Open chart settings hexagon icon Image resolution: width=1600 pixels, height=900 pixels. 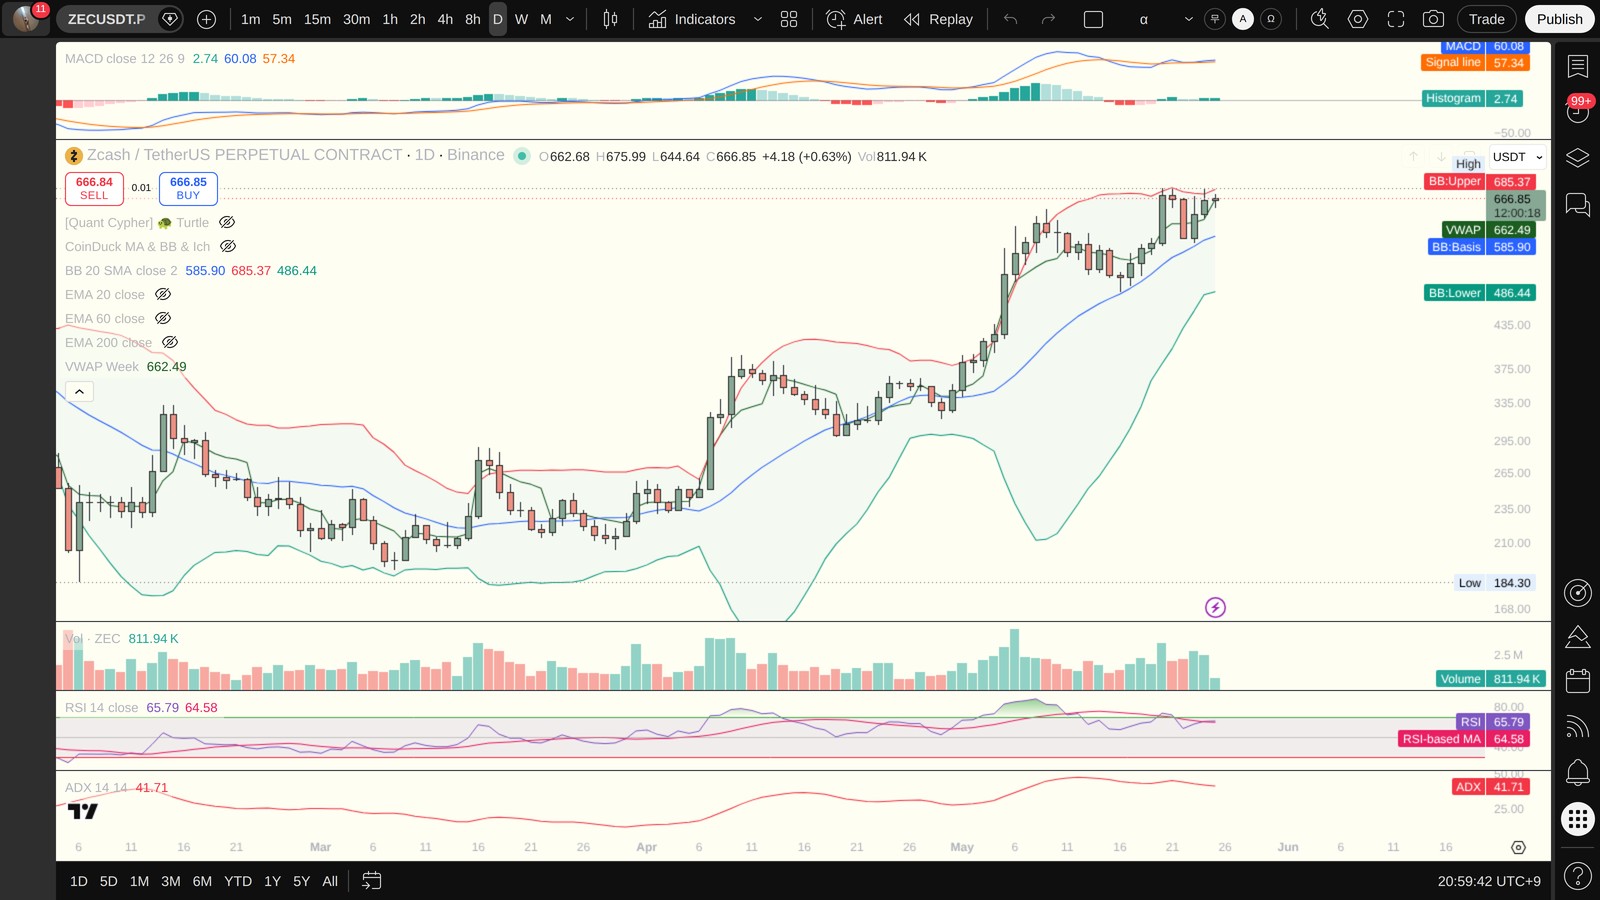coord(1358,19)
